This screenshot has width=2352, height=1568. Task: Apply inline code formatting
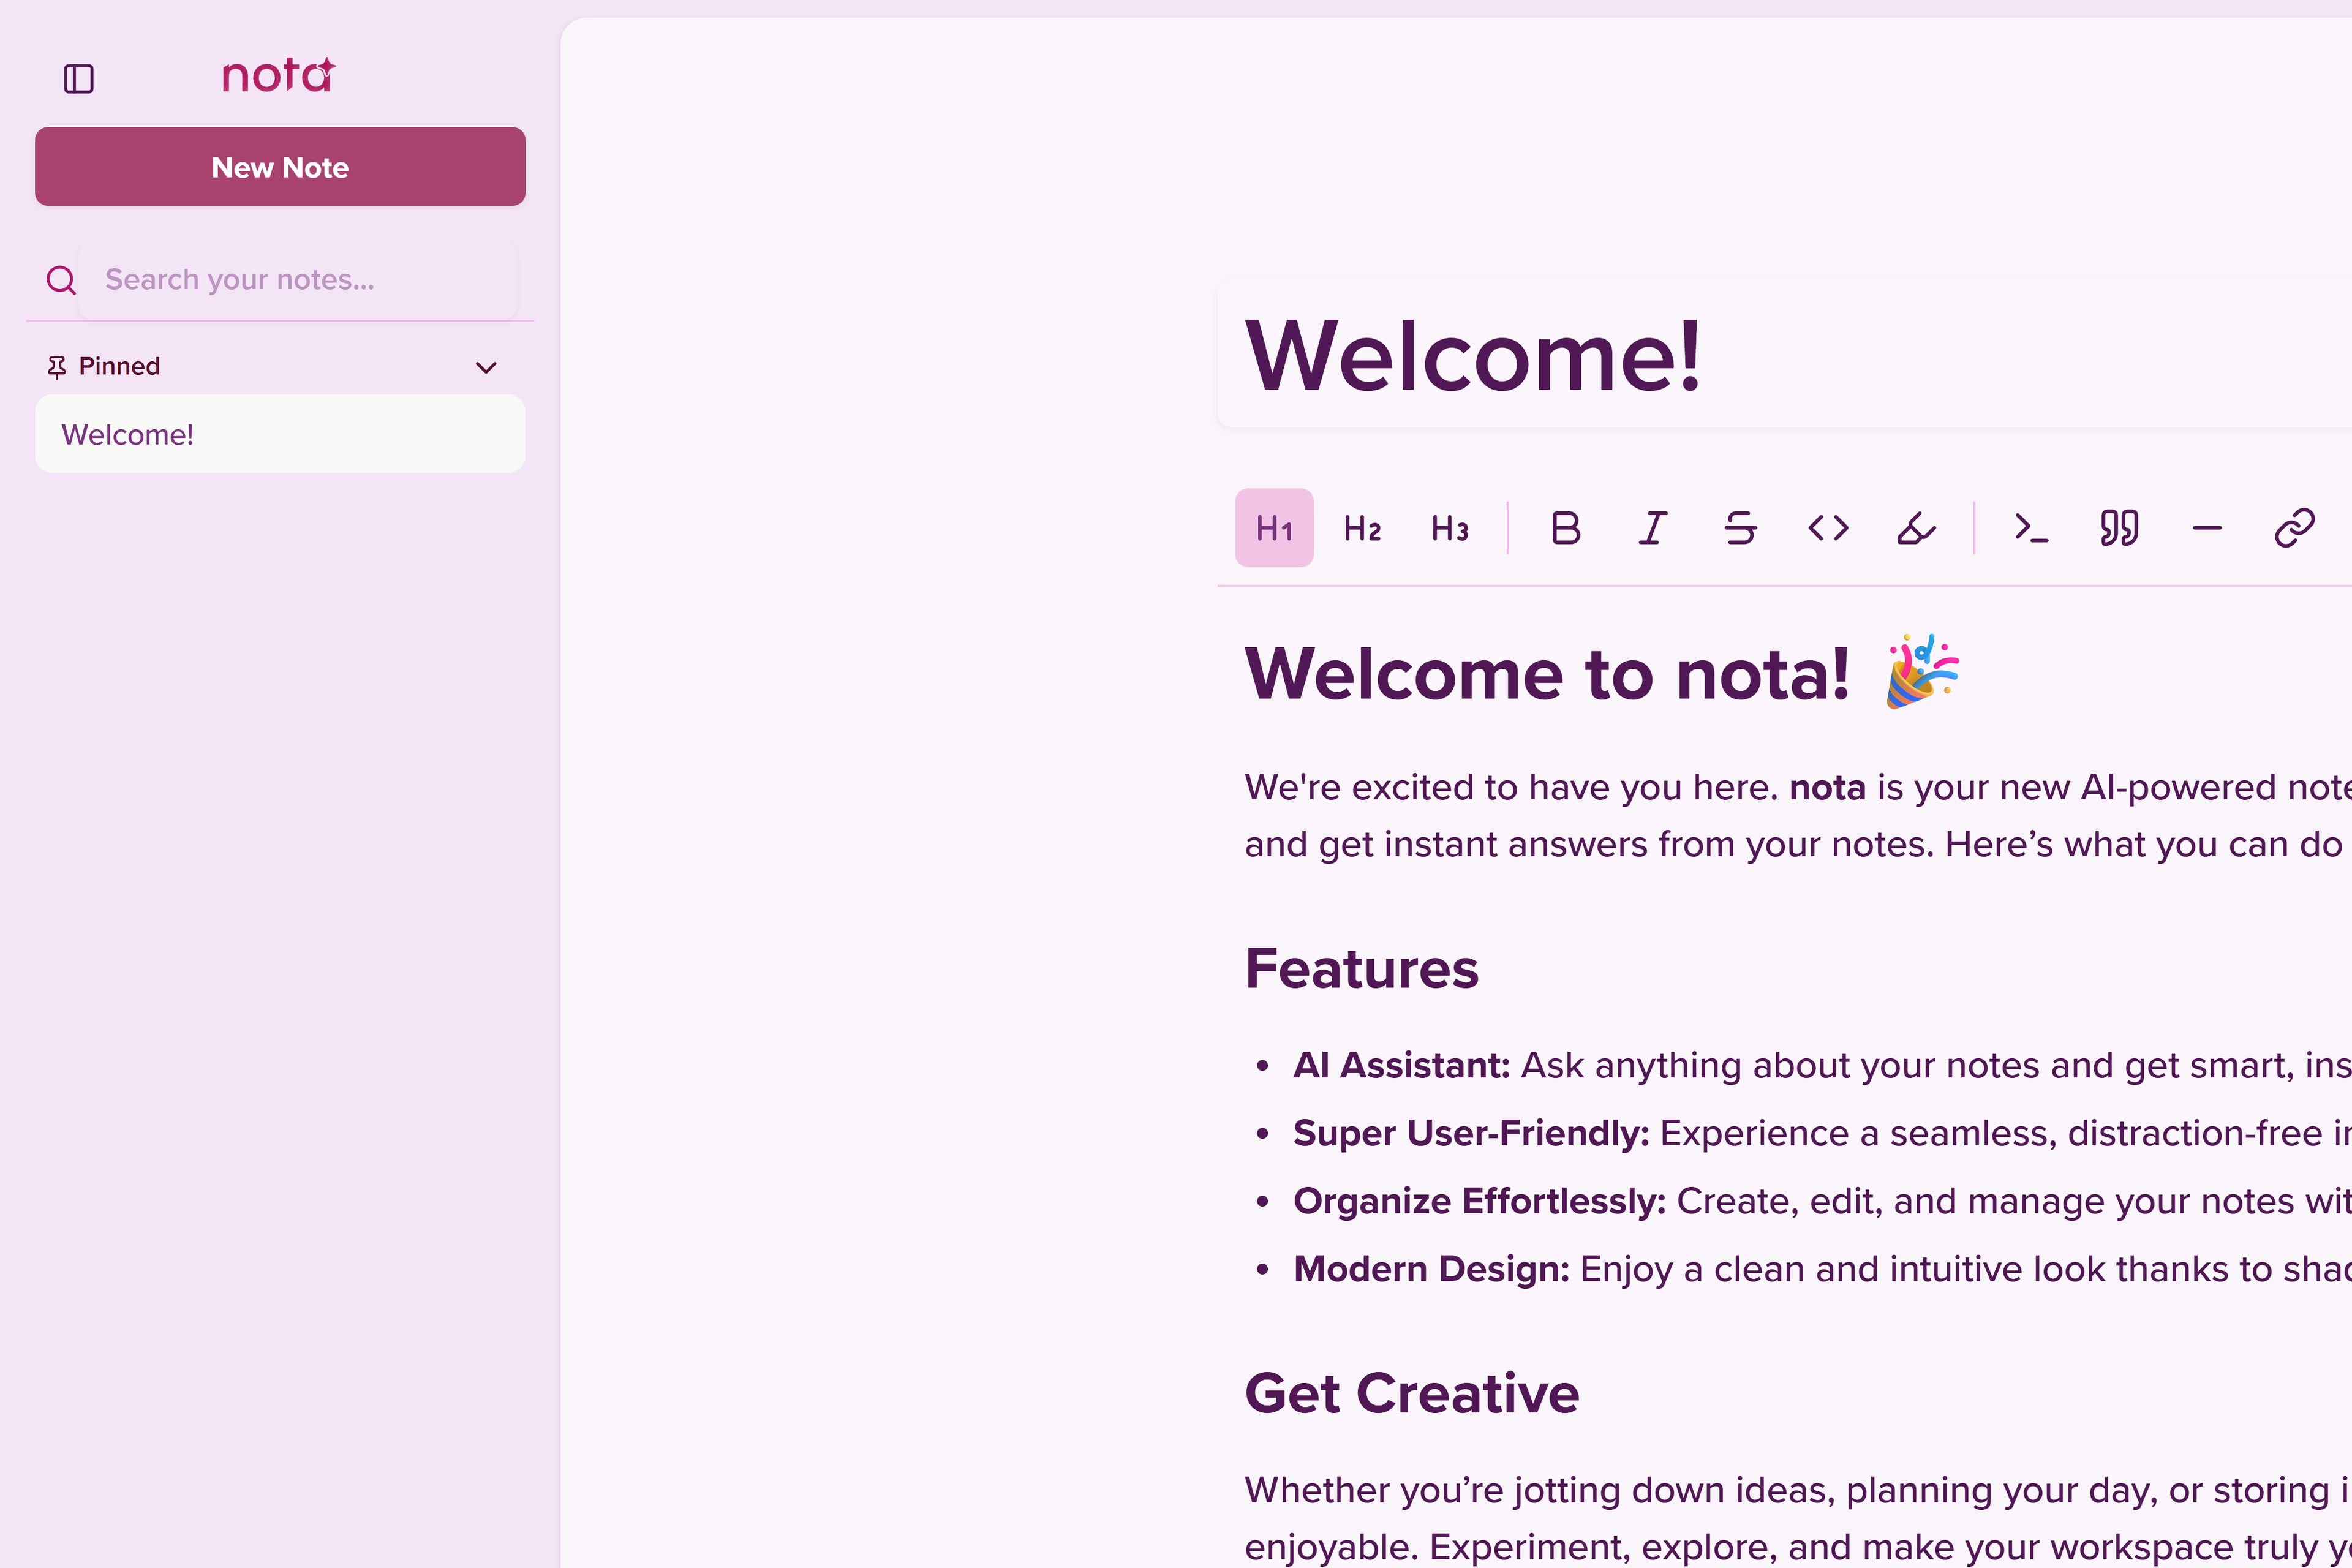1828,528
